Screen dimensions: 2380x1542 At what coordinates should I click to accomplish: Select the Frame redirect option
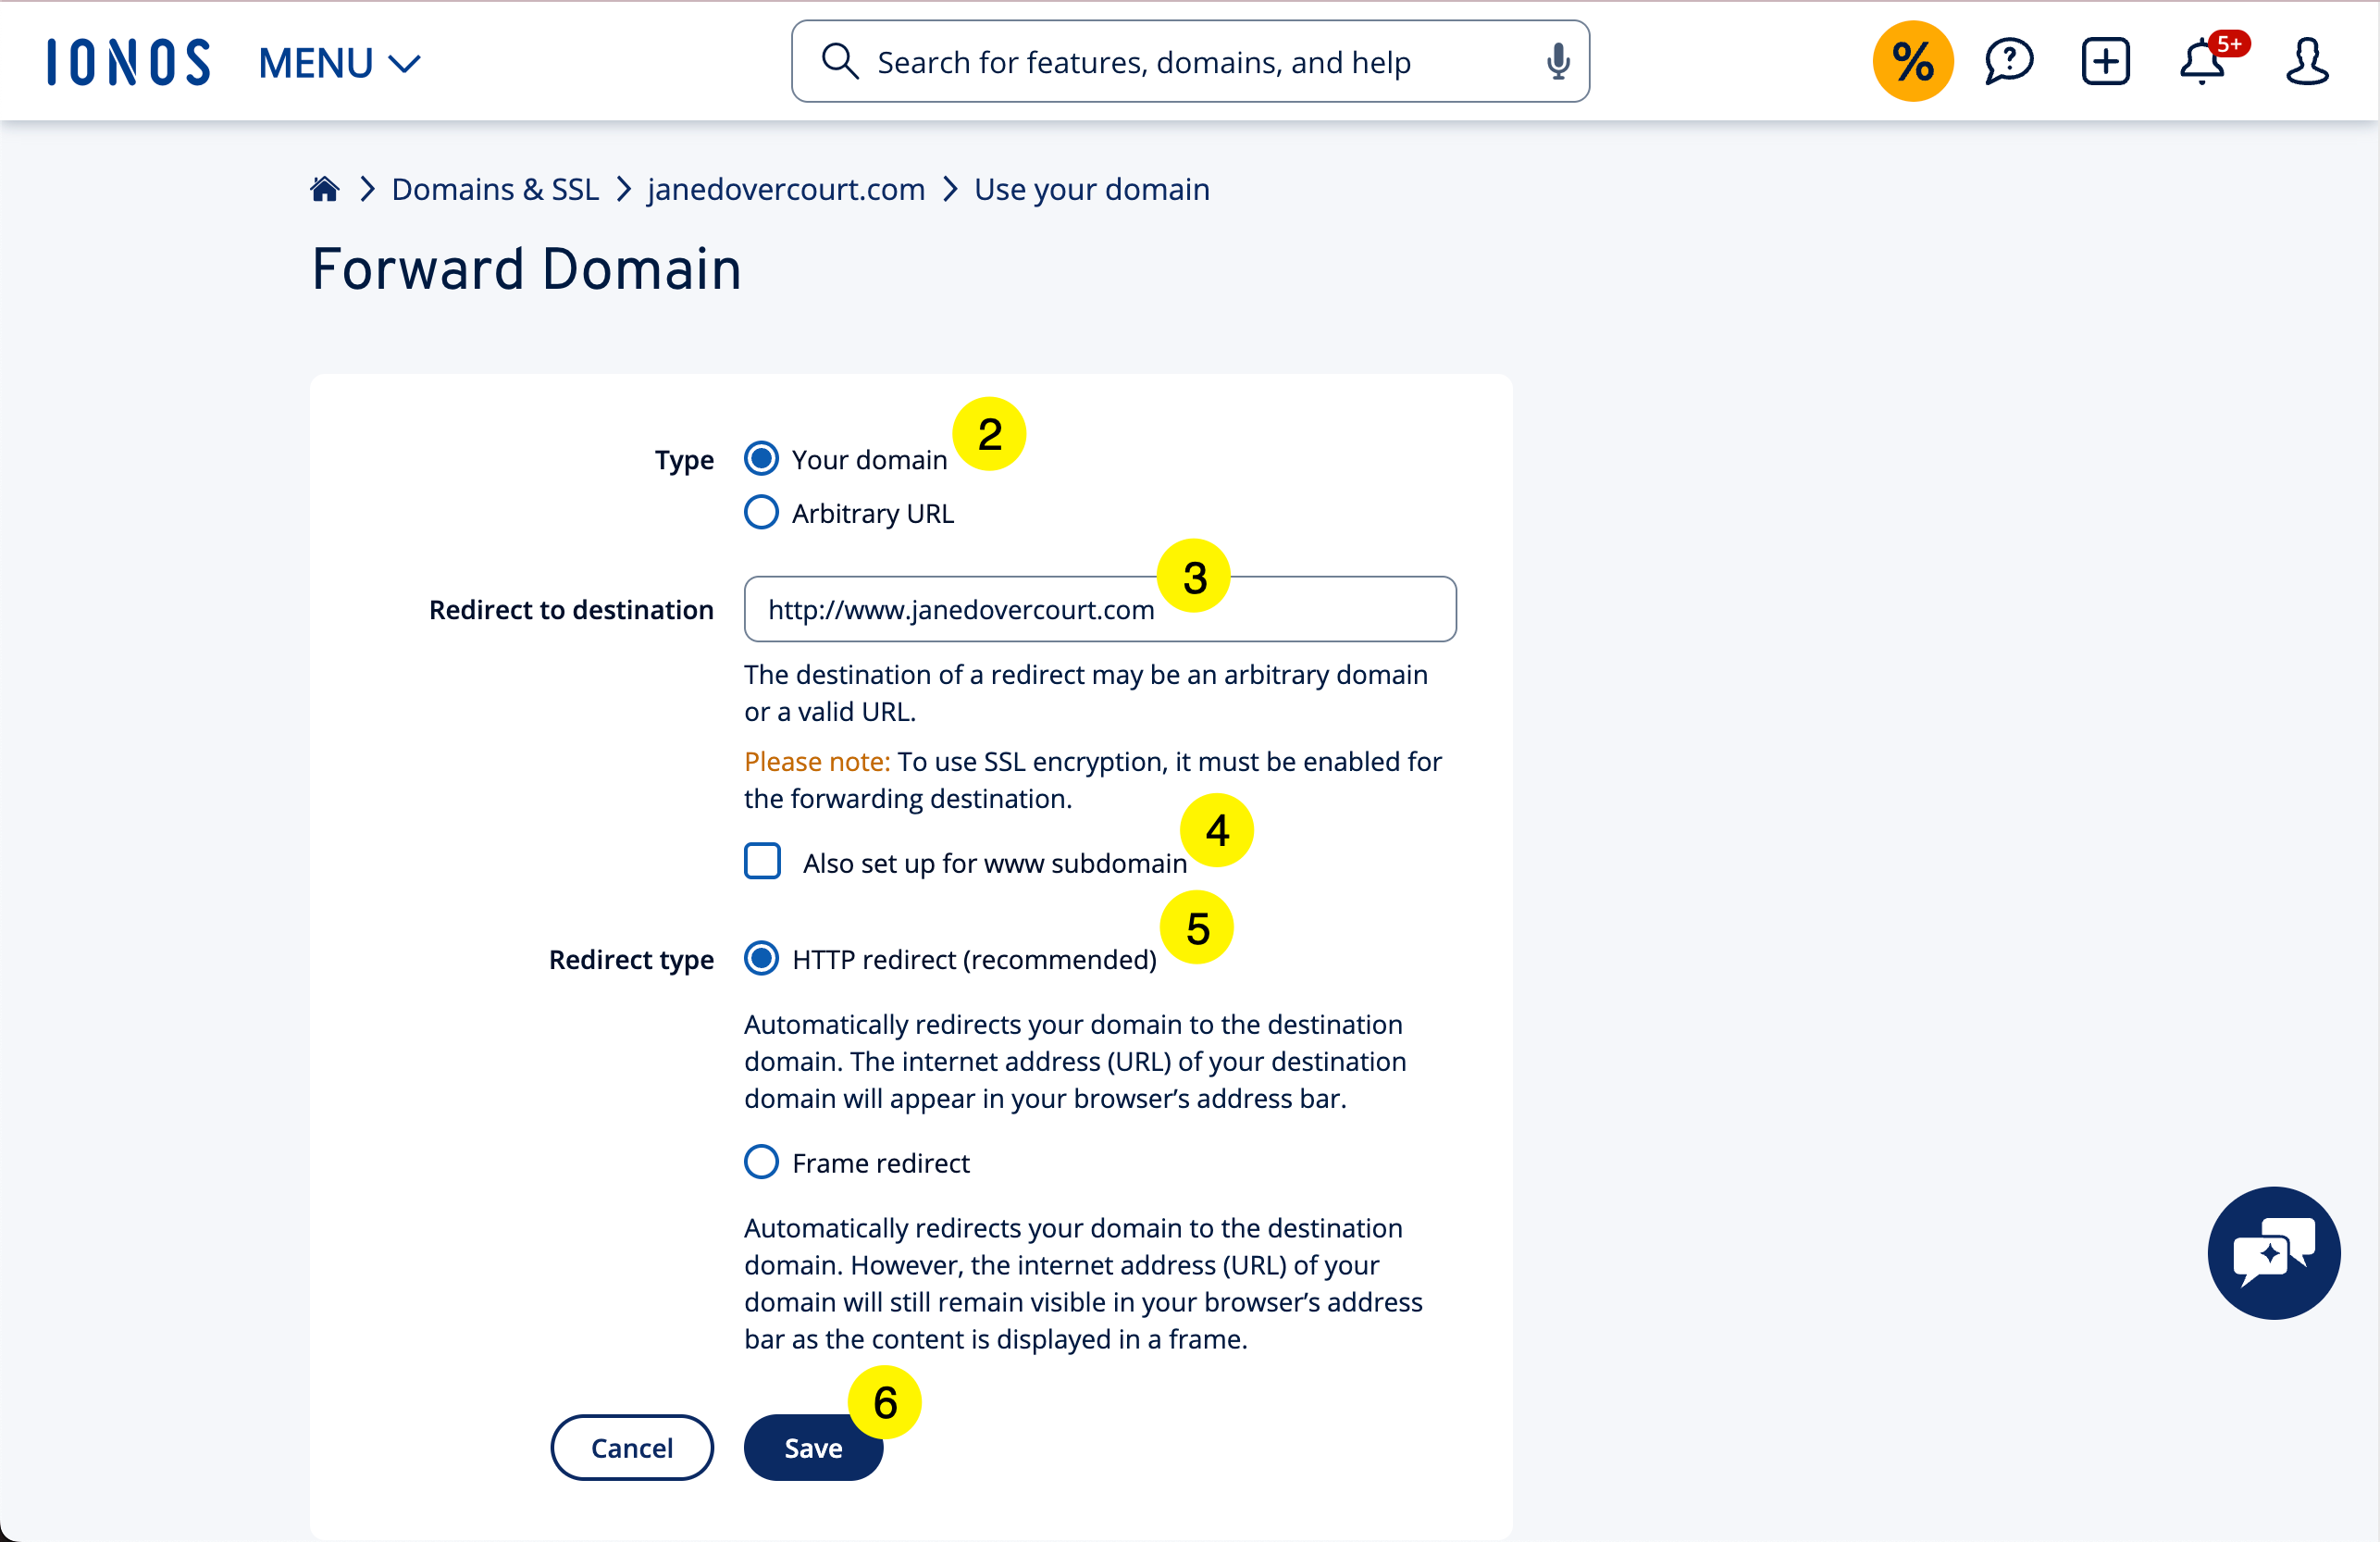pyautogui.click(x=761, y=1162)
